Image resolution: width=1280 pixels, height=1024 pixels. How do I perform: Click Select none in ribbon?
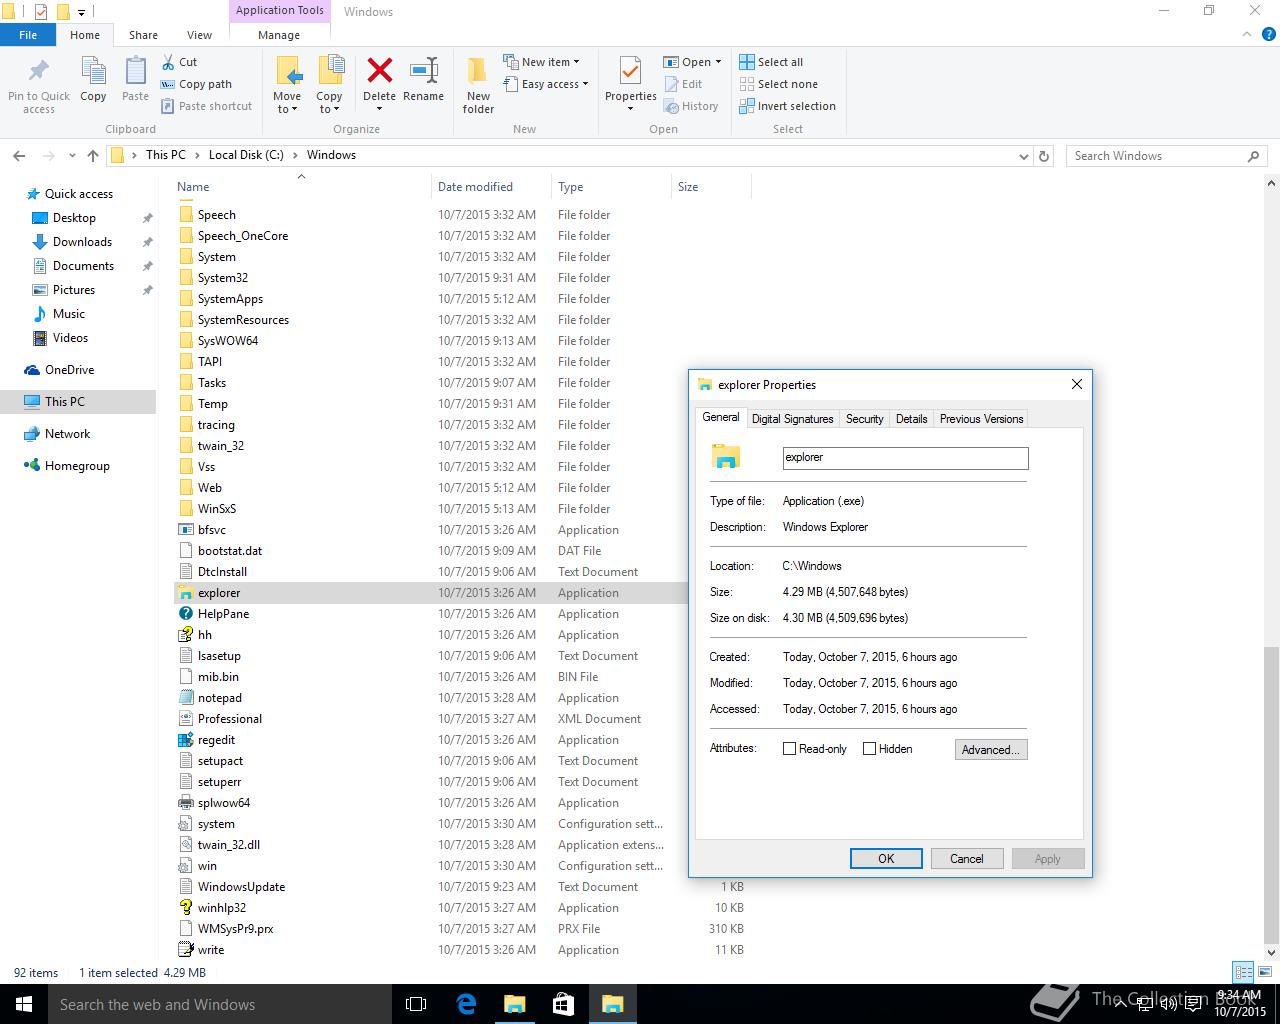(x=778, y=84)
